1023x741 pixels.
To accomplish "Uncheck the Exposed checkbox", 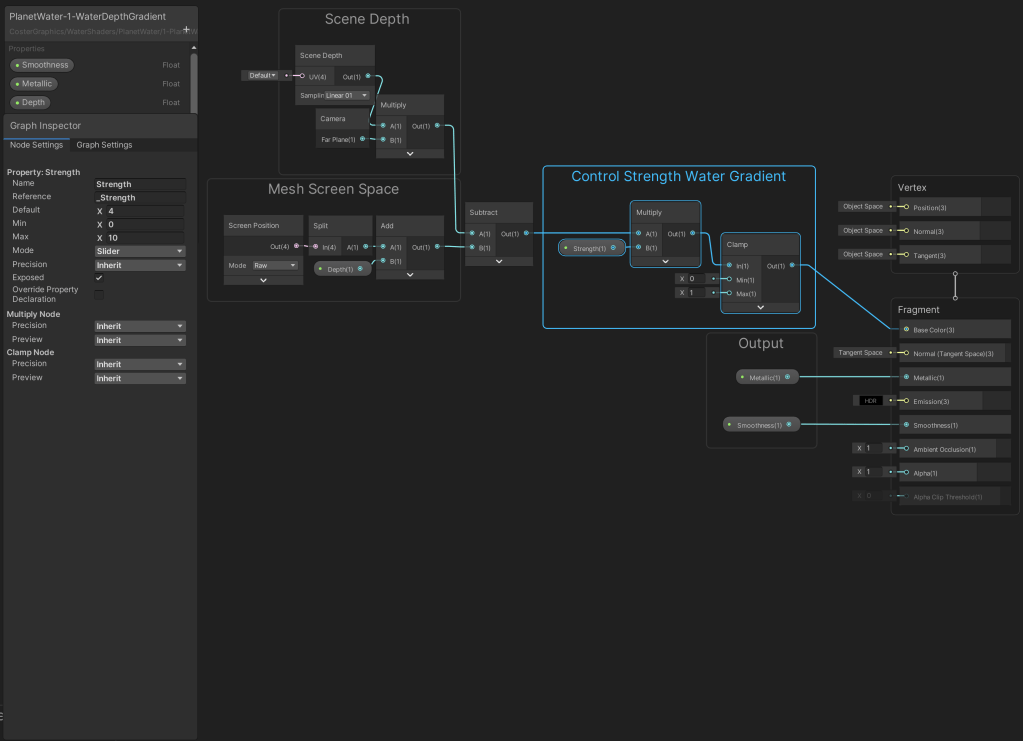I will coord(98,278).
